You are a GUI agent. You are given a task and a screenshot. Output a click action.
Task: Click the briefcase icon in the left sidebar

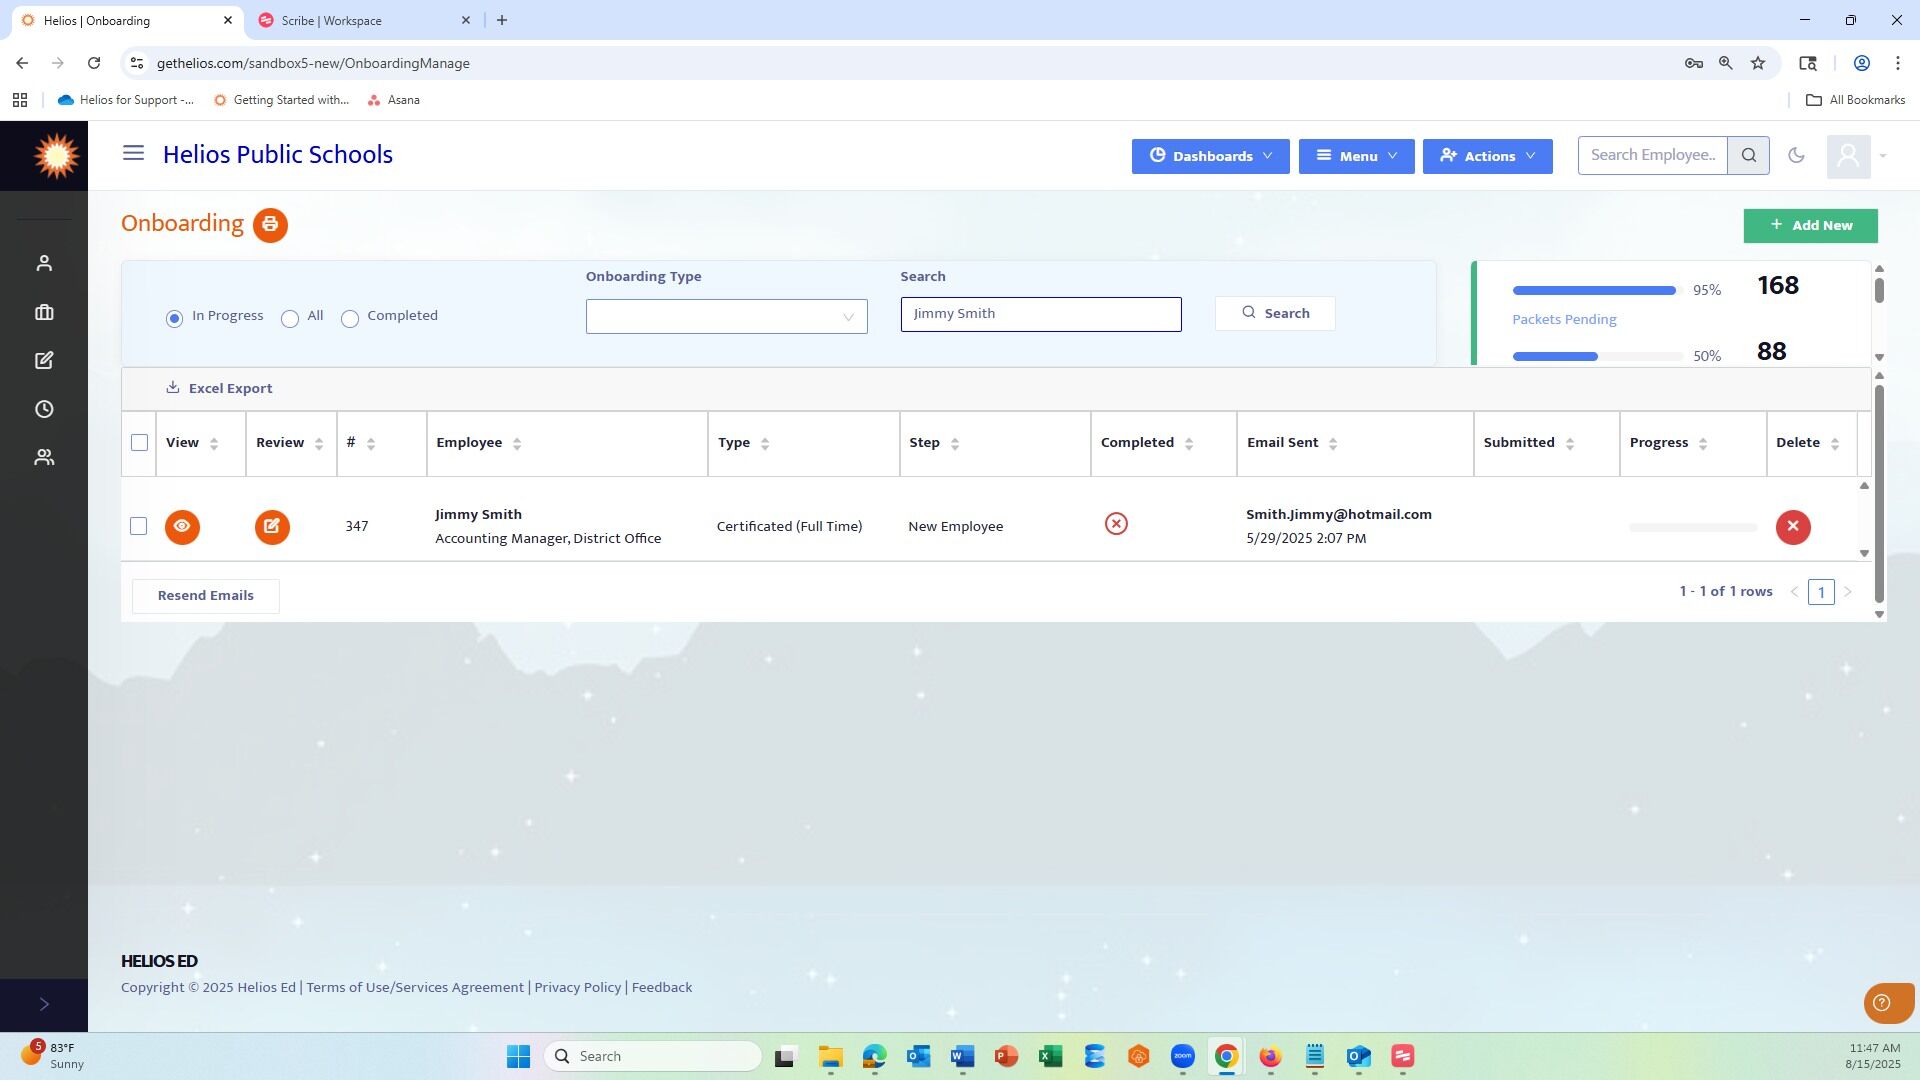point(44,312)
